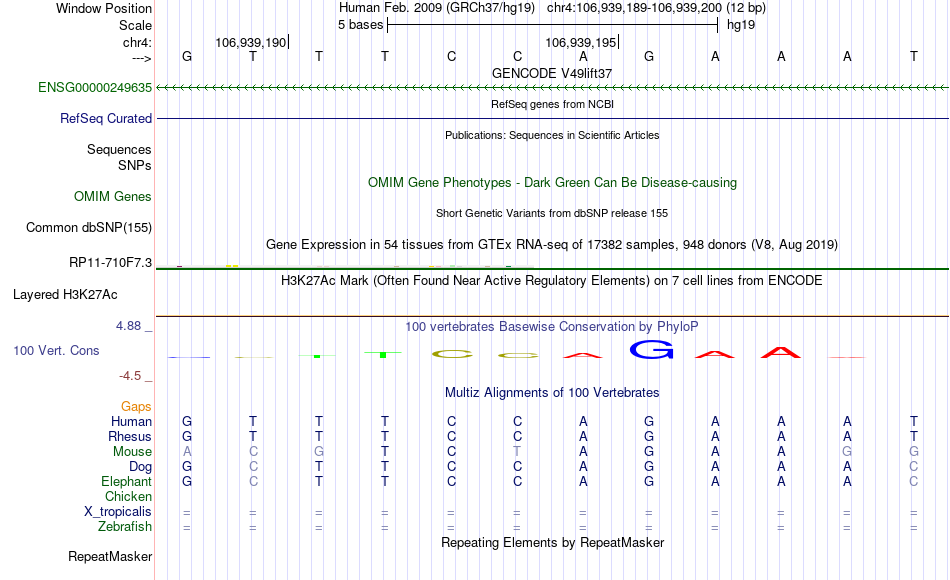Screen dimensions: 950x580
Task: Select the orange Gaps label
Action: [136, 406]
